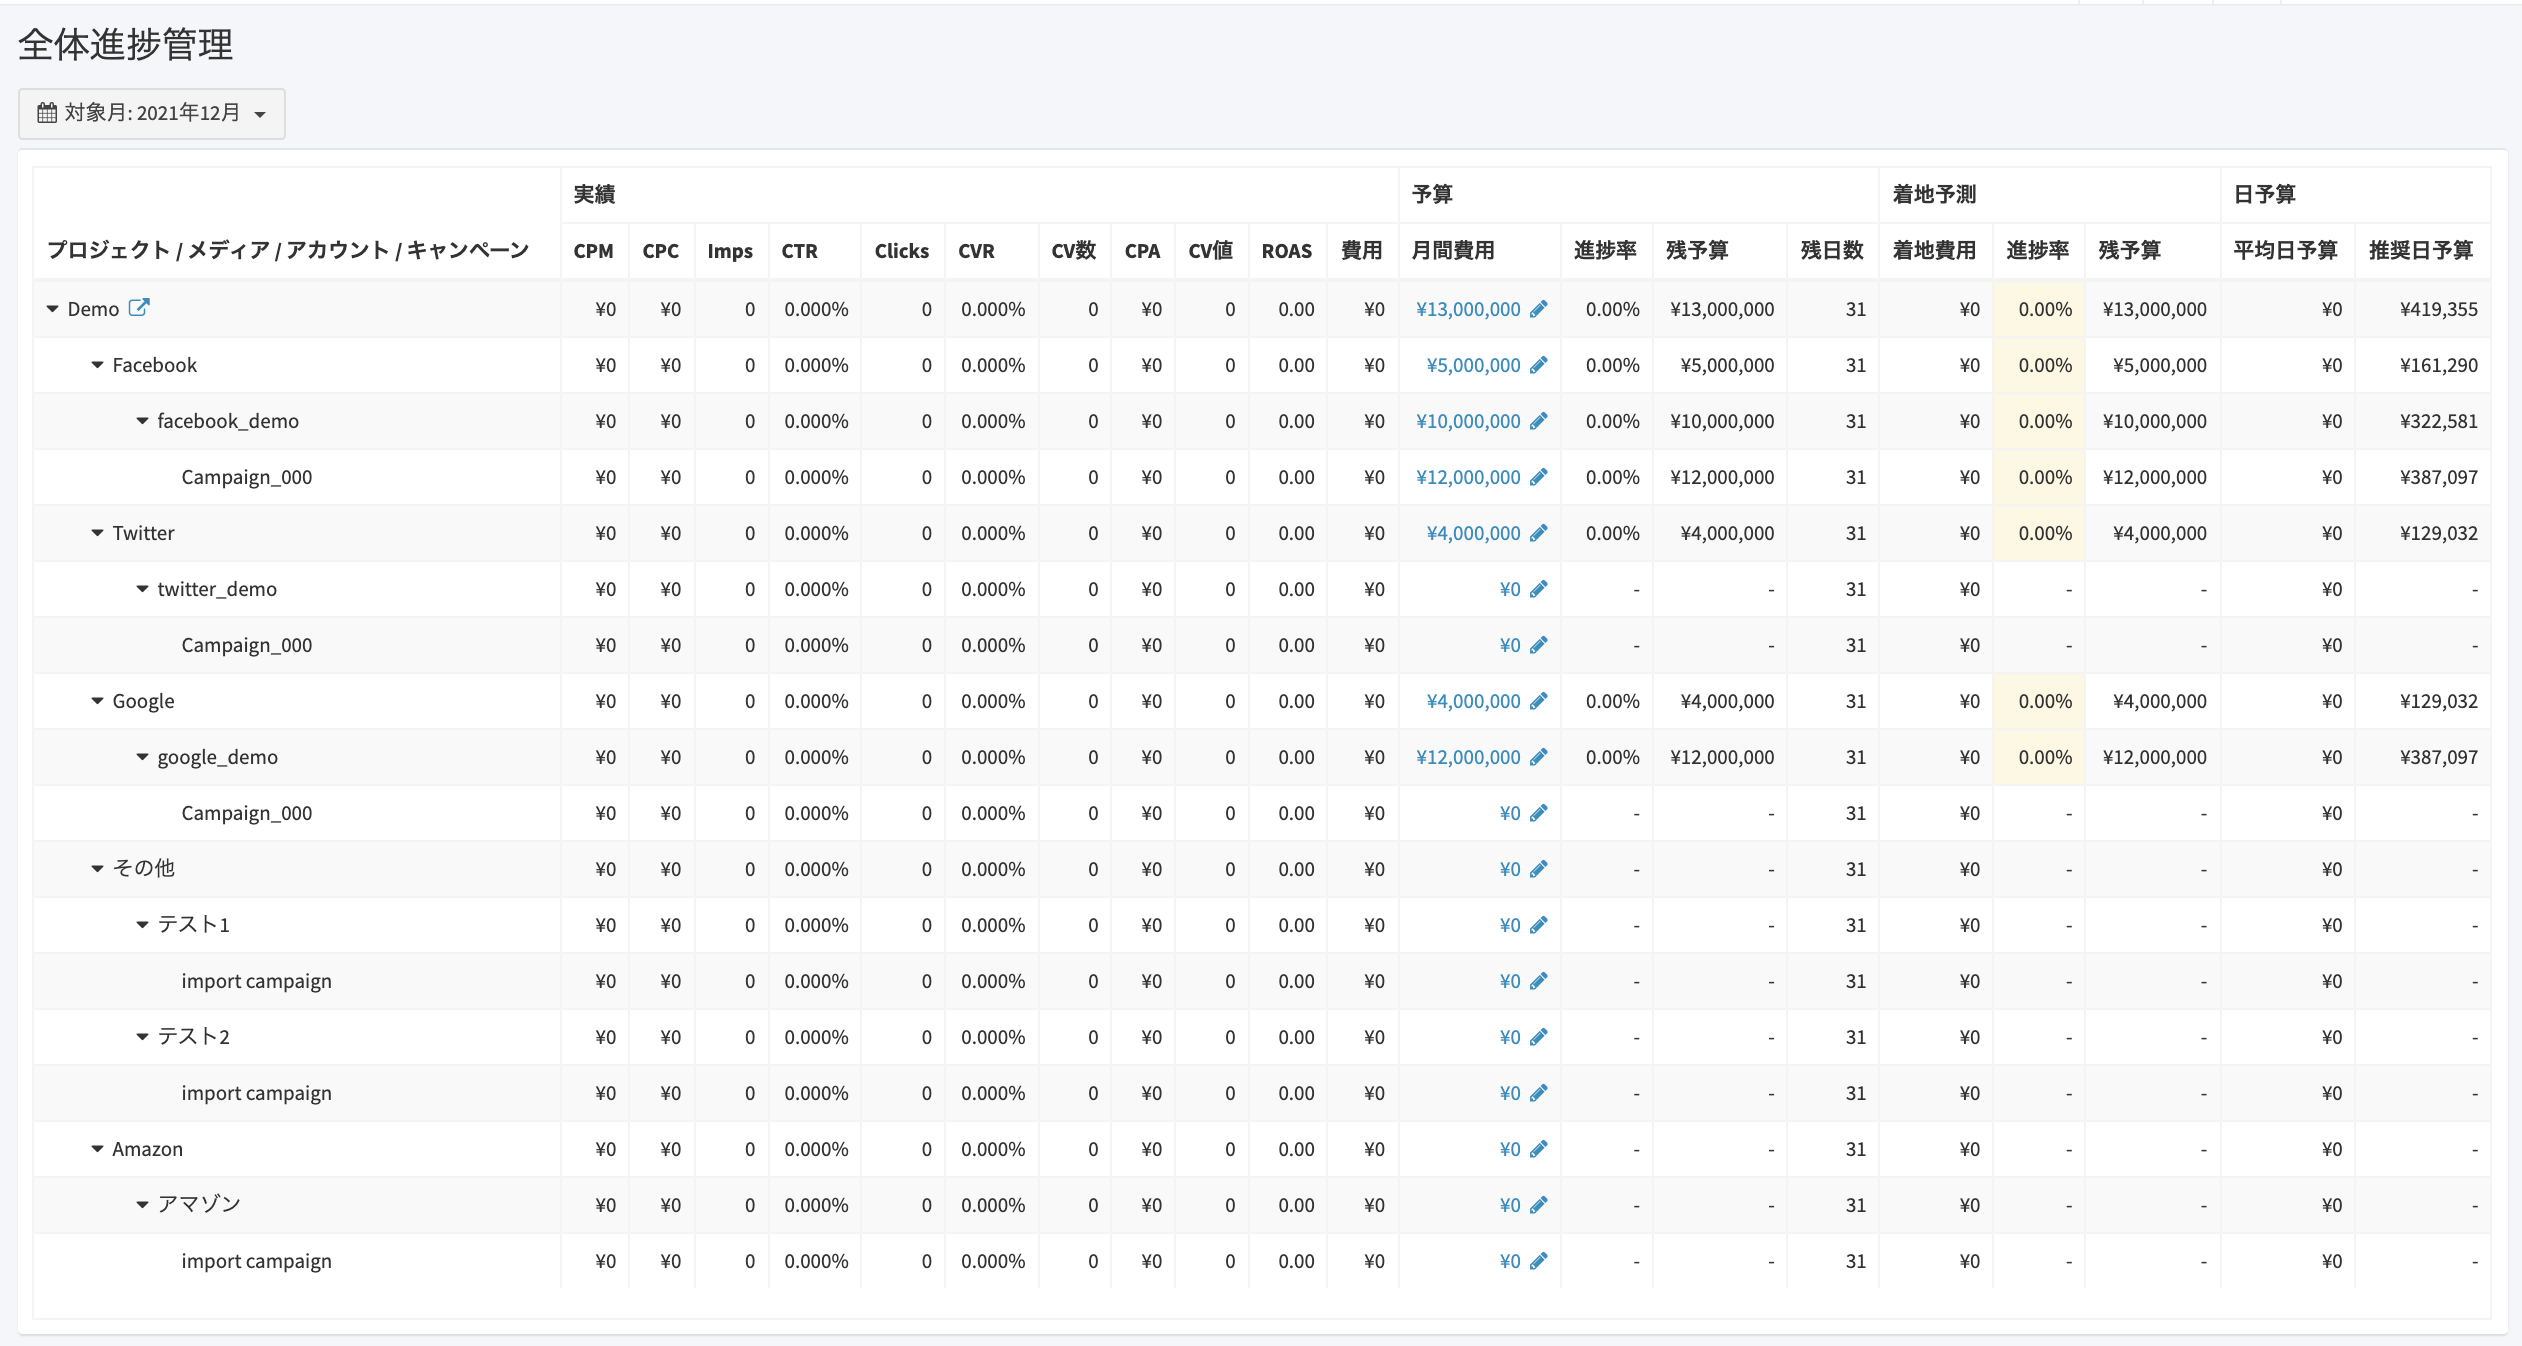The height and width of the screenshot is (1346, 2522).
Task: Click pencil icon in Facebook row budget
Action: coord(1539,365)
